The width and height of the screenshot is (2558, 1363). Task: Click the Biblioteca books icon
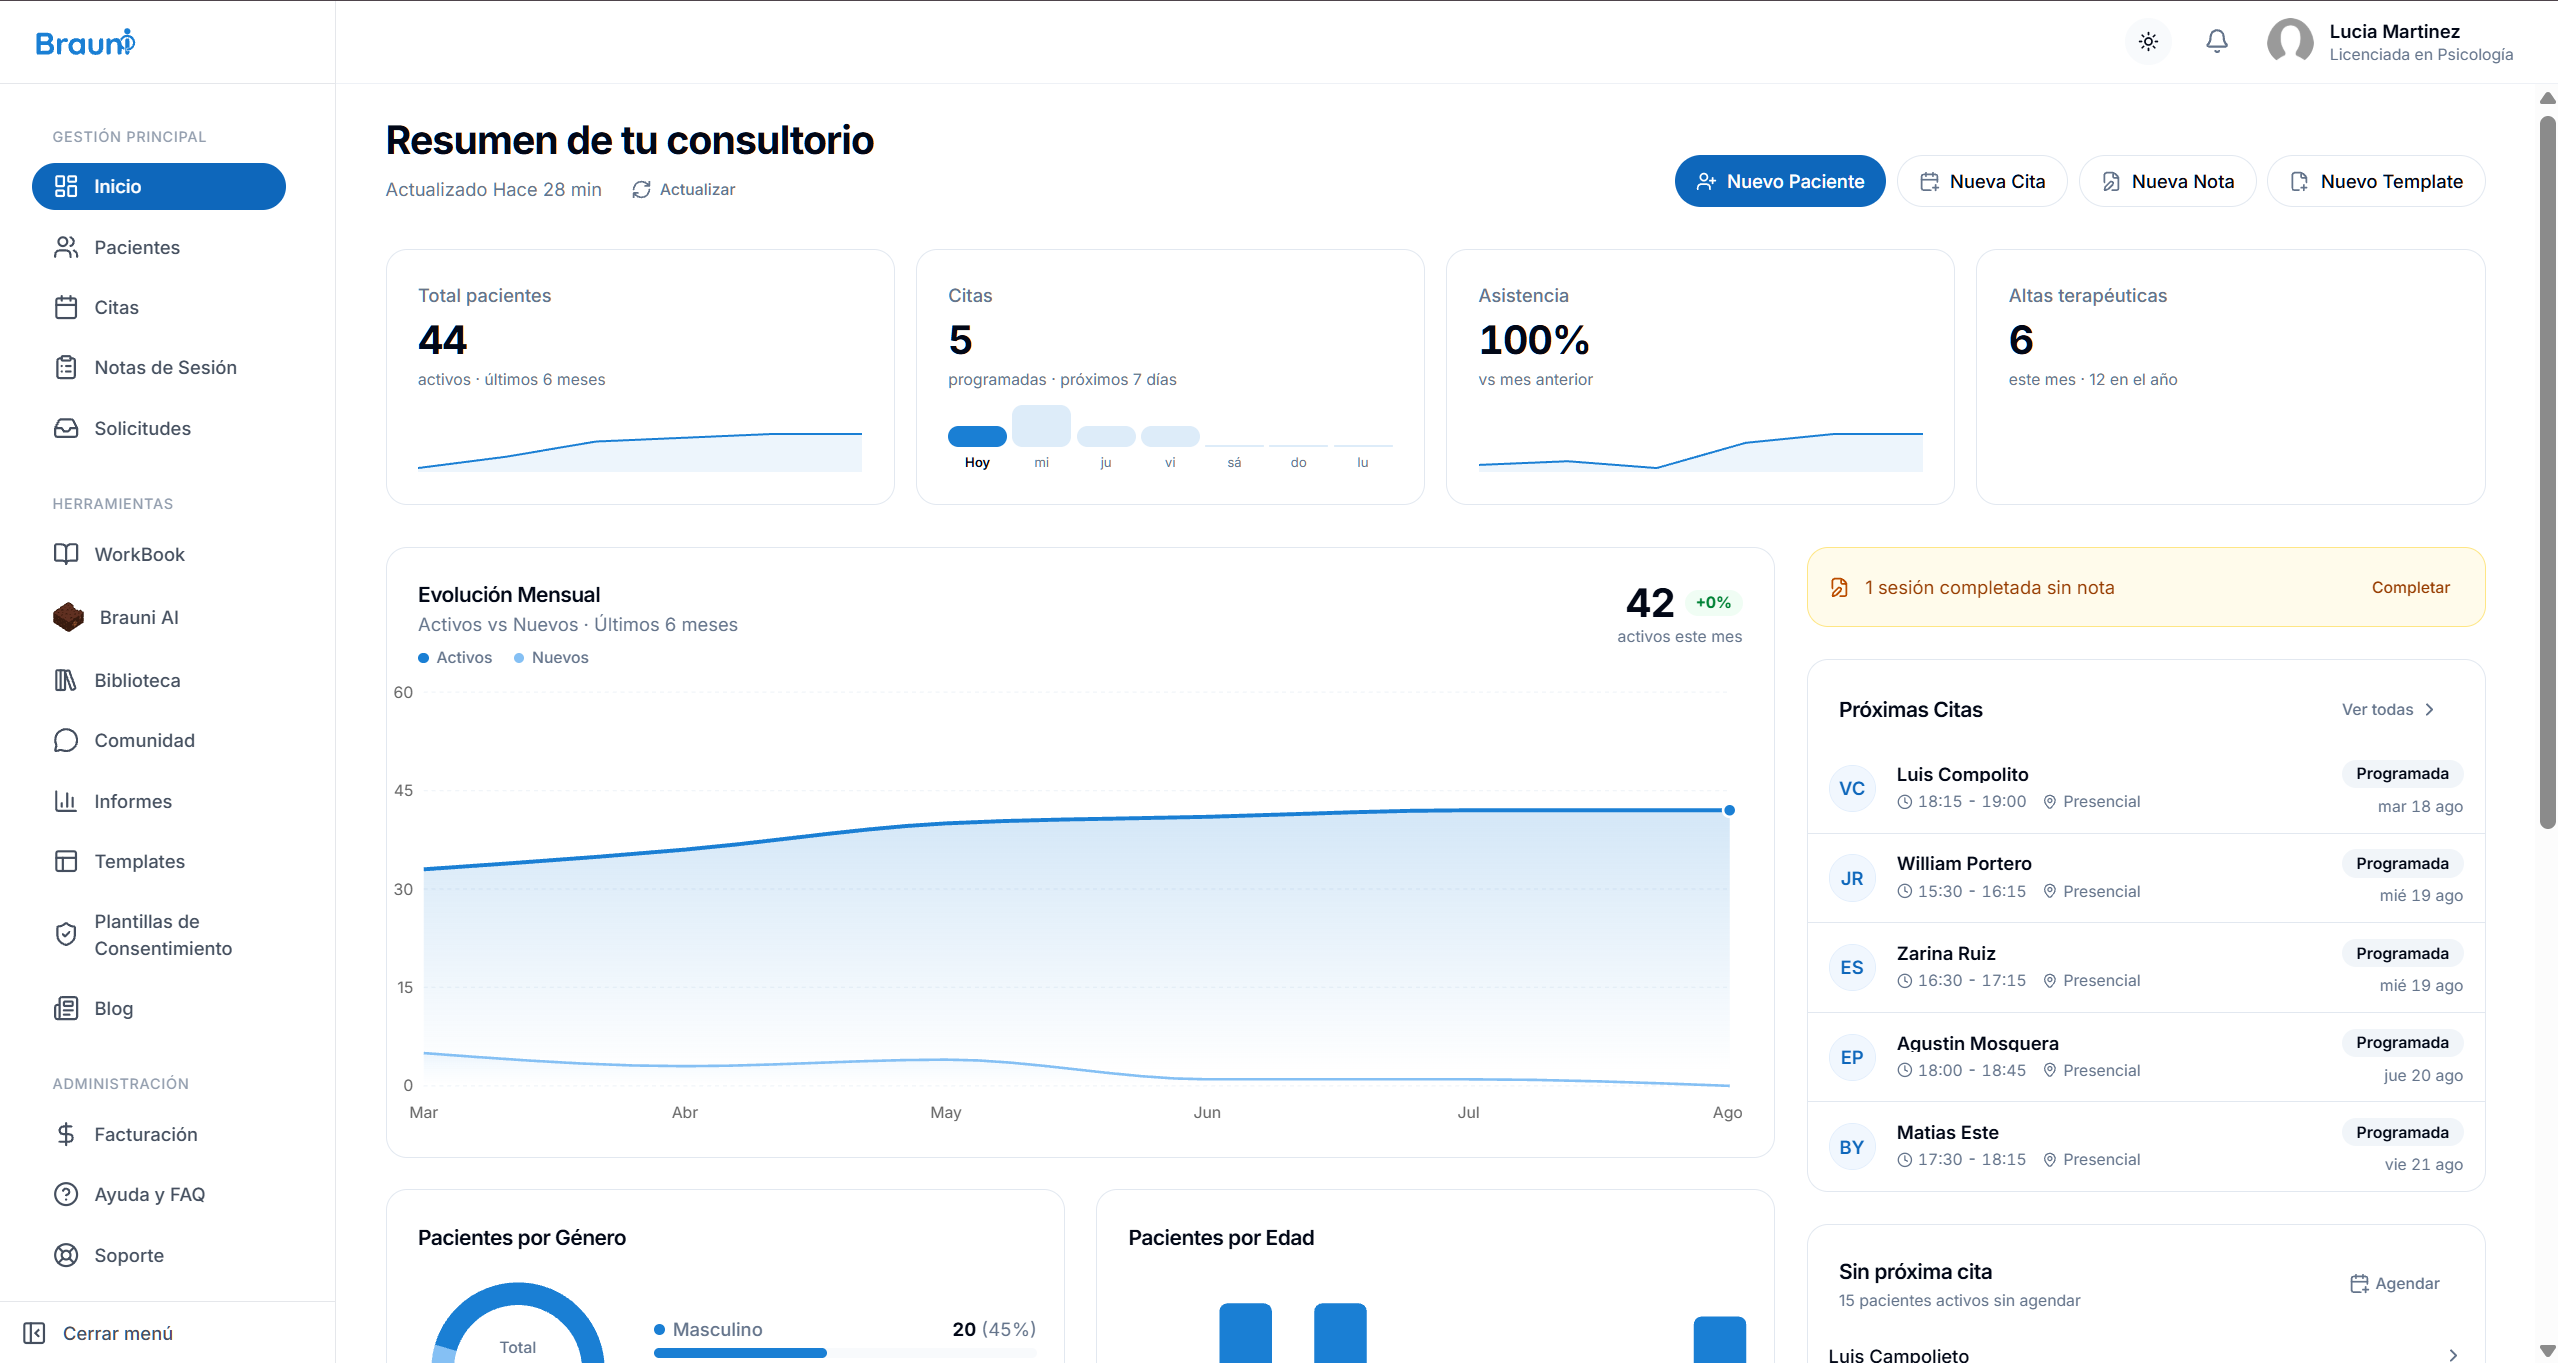(x=66, y=680)
